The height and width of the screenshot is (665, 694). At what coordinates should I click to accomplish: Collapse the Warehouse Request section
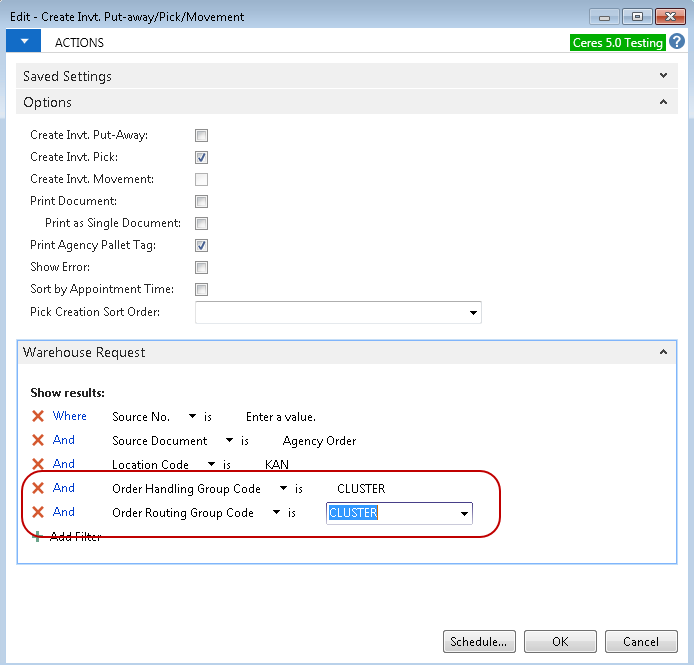point(663,352)
